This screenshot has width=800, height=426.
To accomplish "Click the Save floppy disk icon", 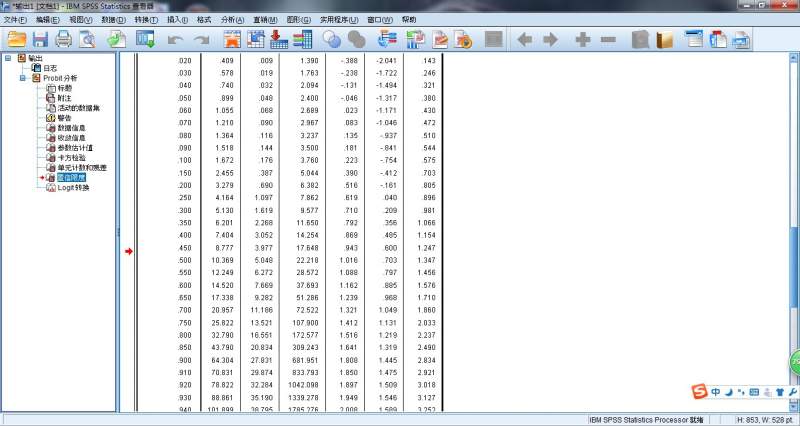I will point(40,39).
